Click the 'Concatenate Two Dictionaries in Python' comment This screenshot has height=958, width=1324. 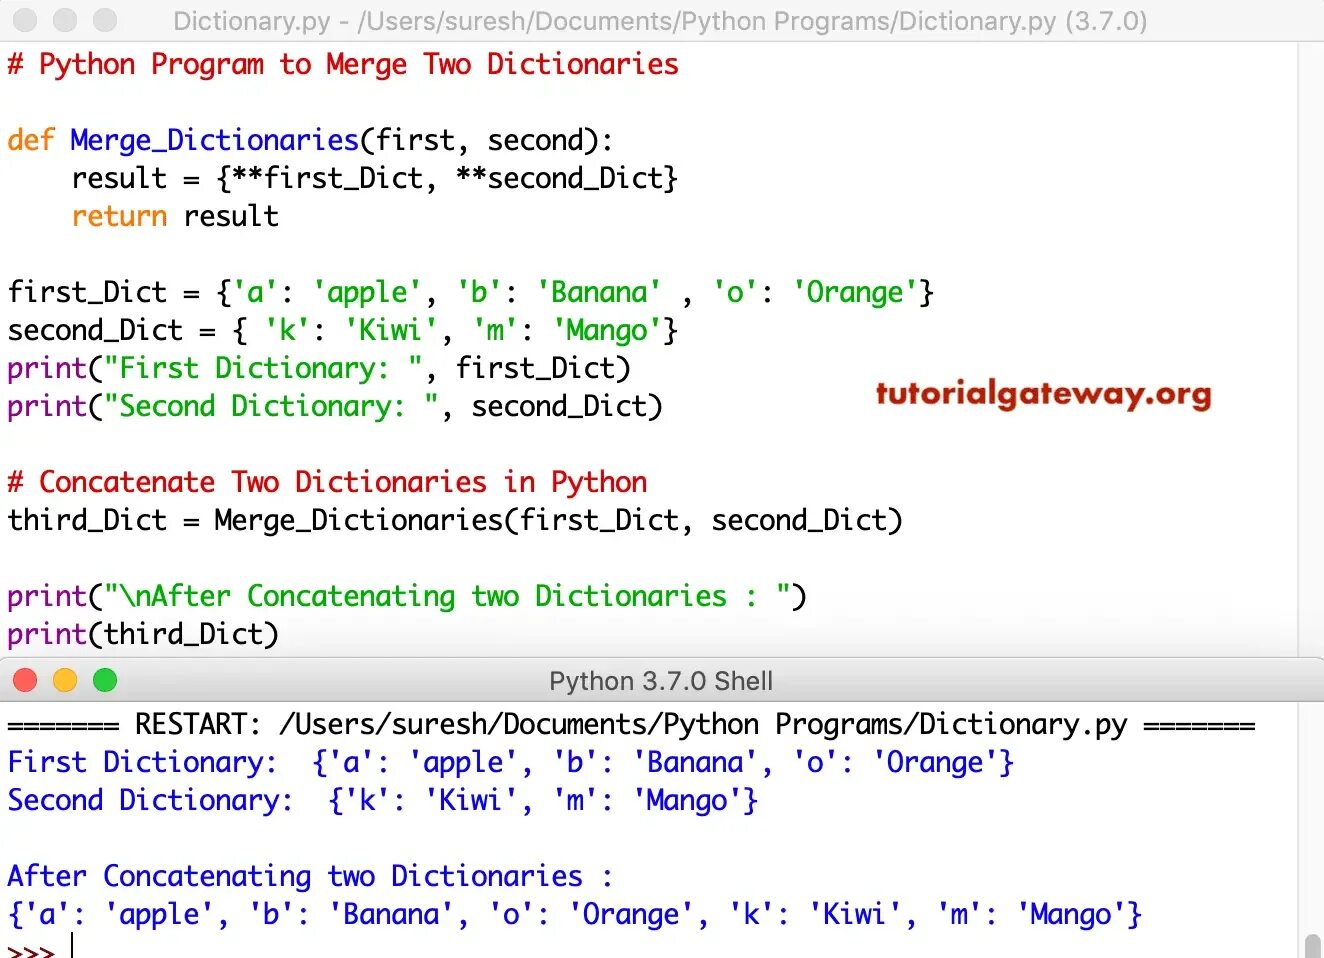click(327, 483)
